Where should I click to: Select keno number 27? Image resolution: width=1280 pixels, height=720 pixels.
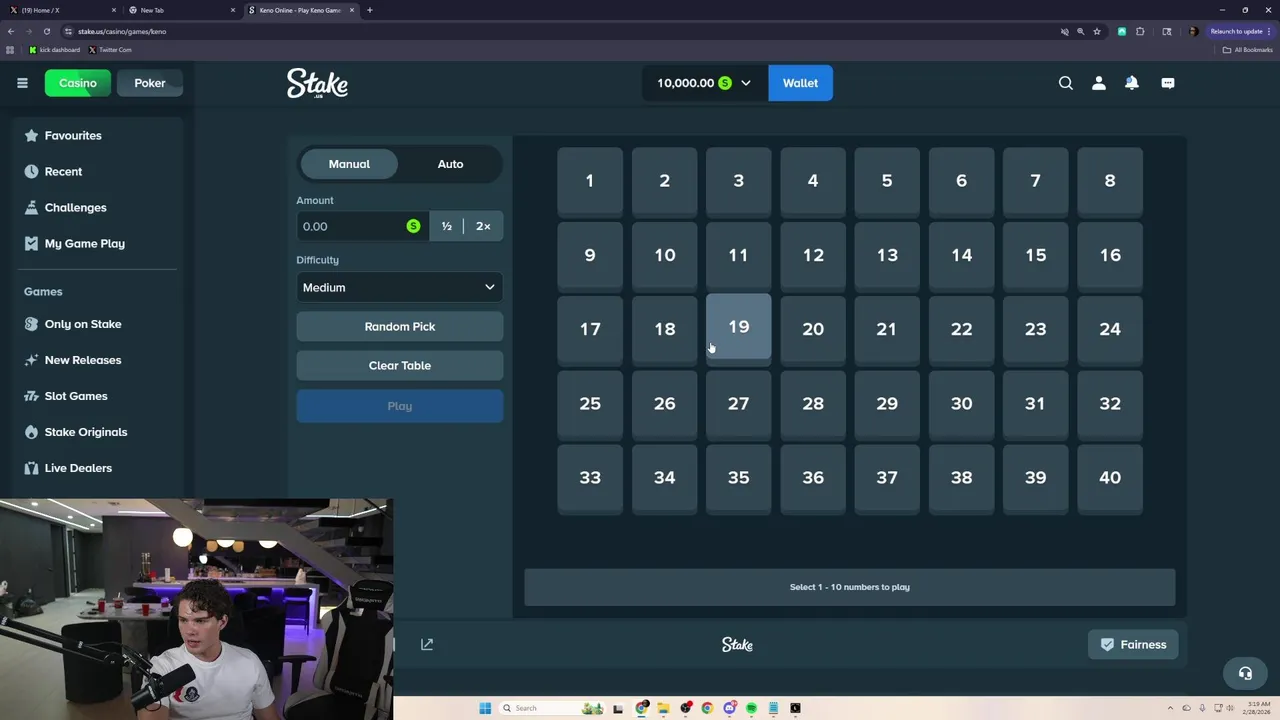739,404
